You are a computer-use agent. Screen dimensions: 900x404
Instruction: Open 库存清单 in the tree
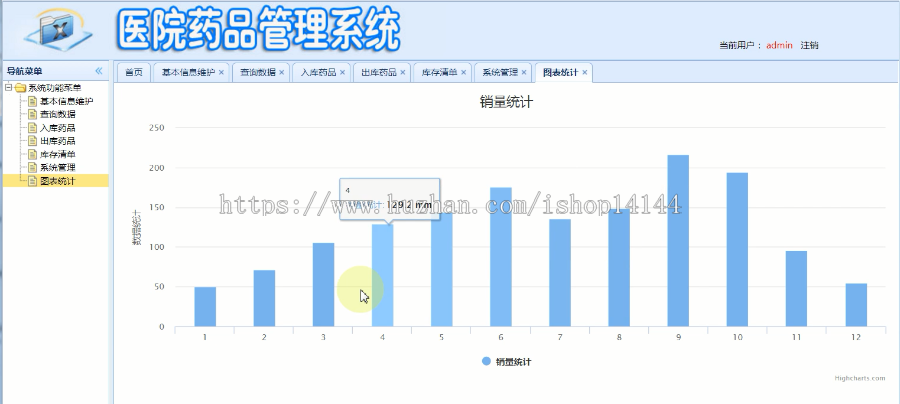pyautogui.click(x=57, y=154)
